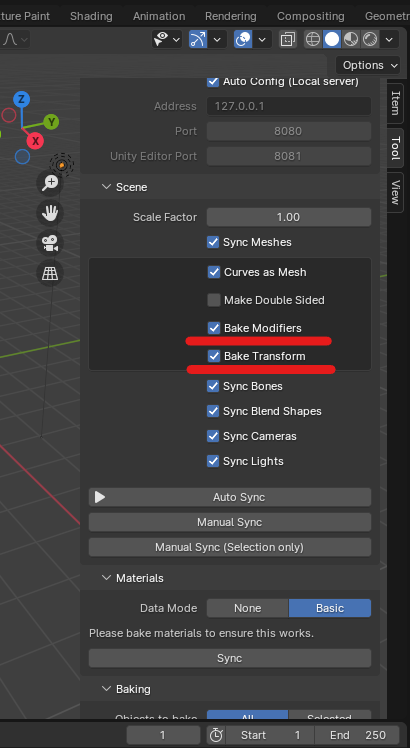410x748 pixels.
Task: Open the Tool sidebar tab
Action: 395,148
